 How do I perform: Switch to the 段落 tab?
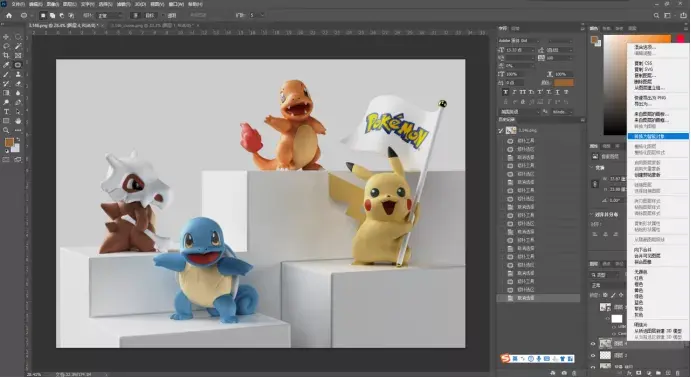[x=515, y=29]
